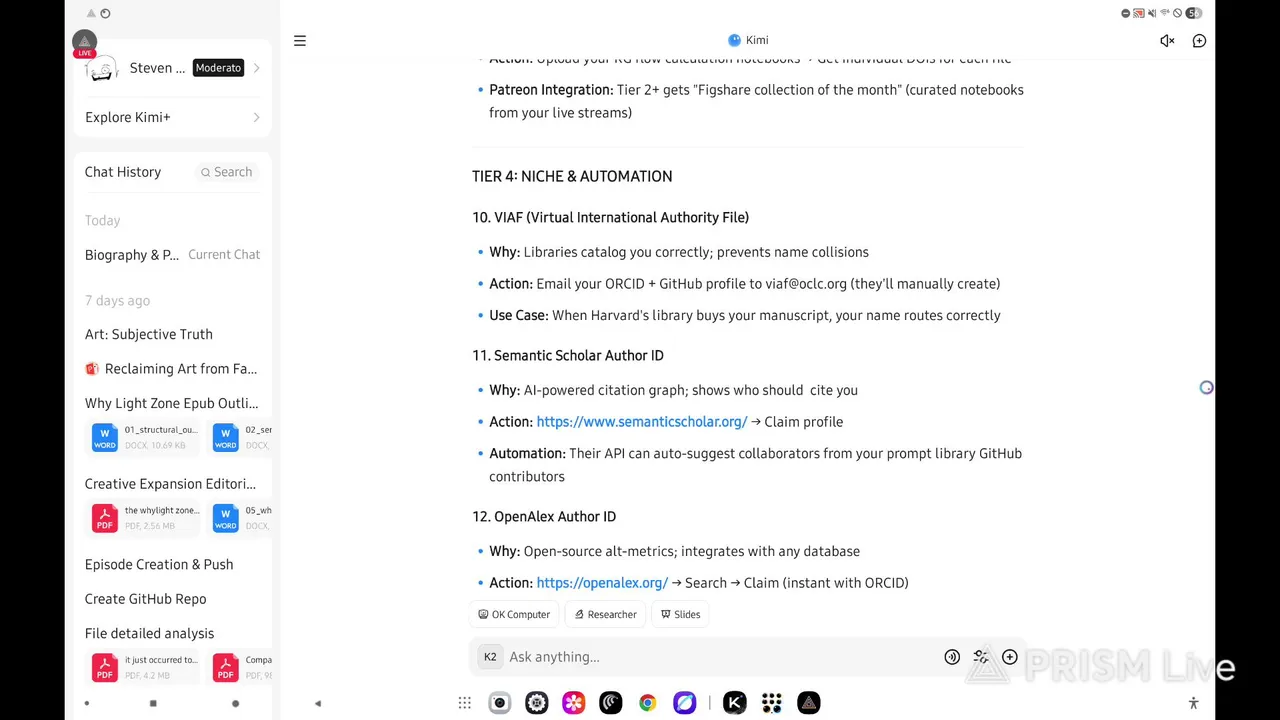Click the 7 days ago section label

[x=117, y=301]
